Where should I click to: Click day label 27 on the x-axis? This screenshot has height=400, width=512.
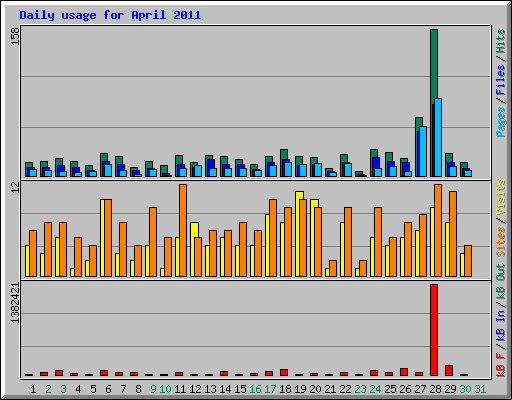(x=420, y=389)
